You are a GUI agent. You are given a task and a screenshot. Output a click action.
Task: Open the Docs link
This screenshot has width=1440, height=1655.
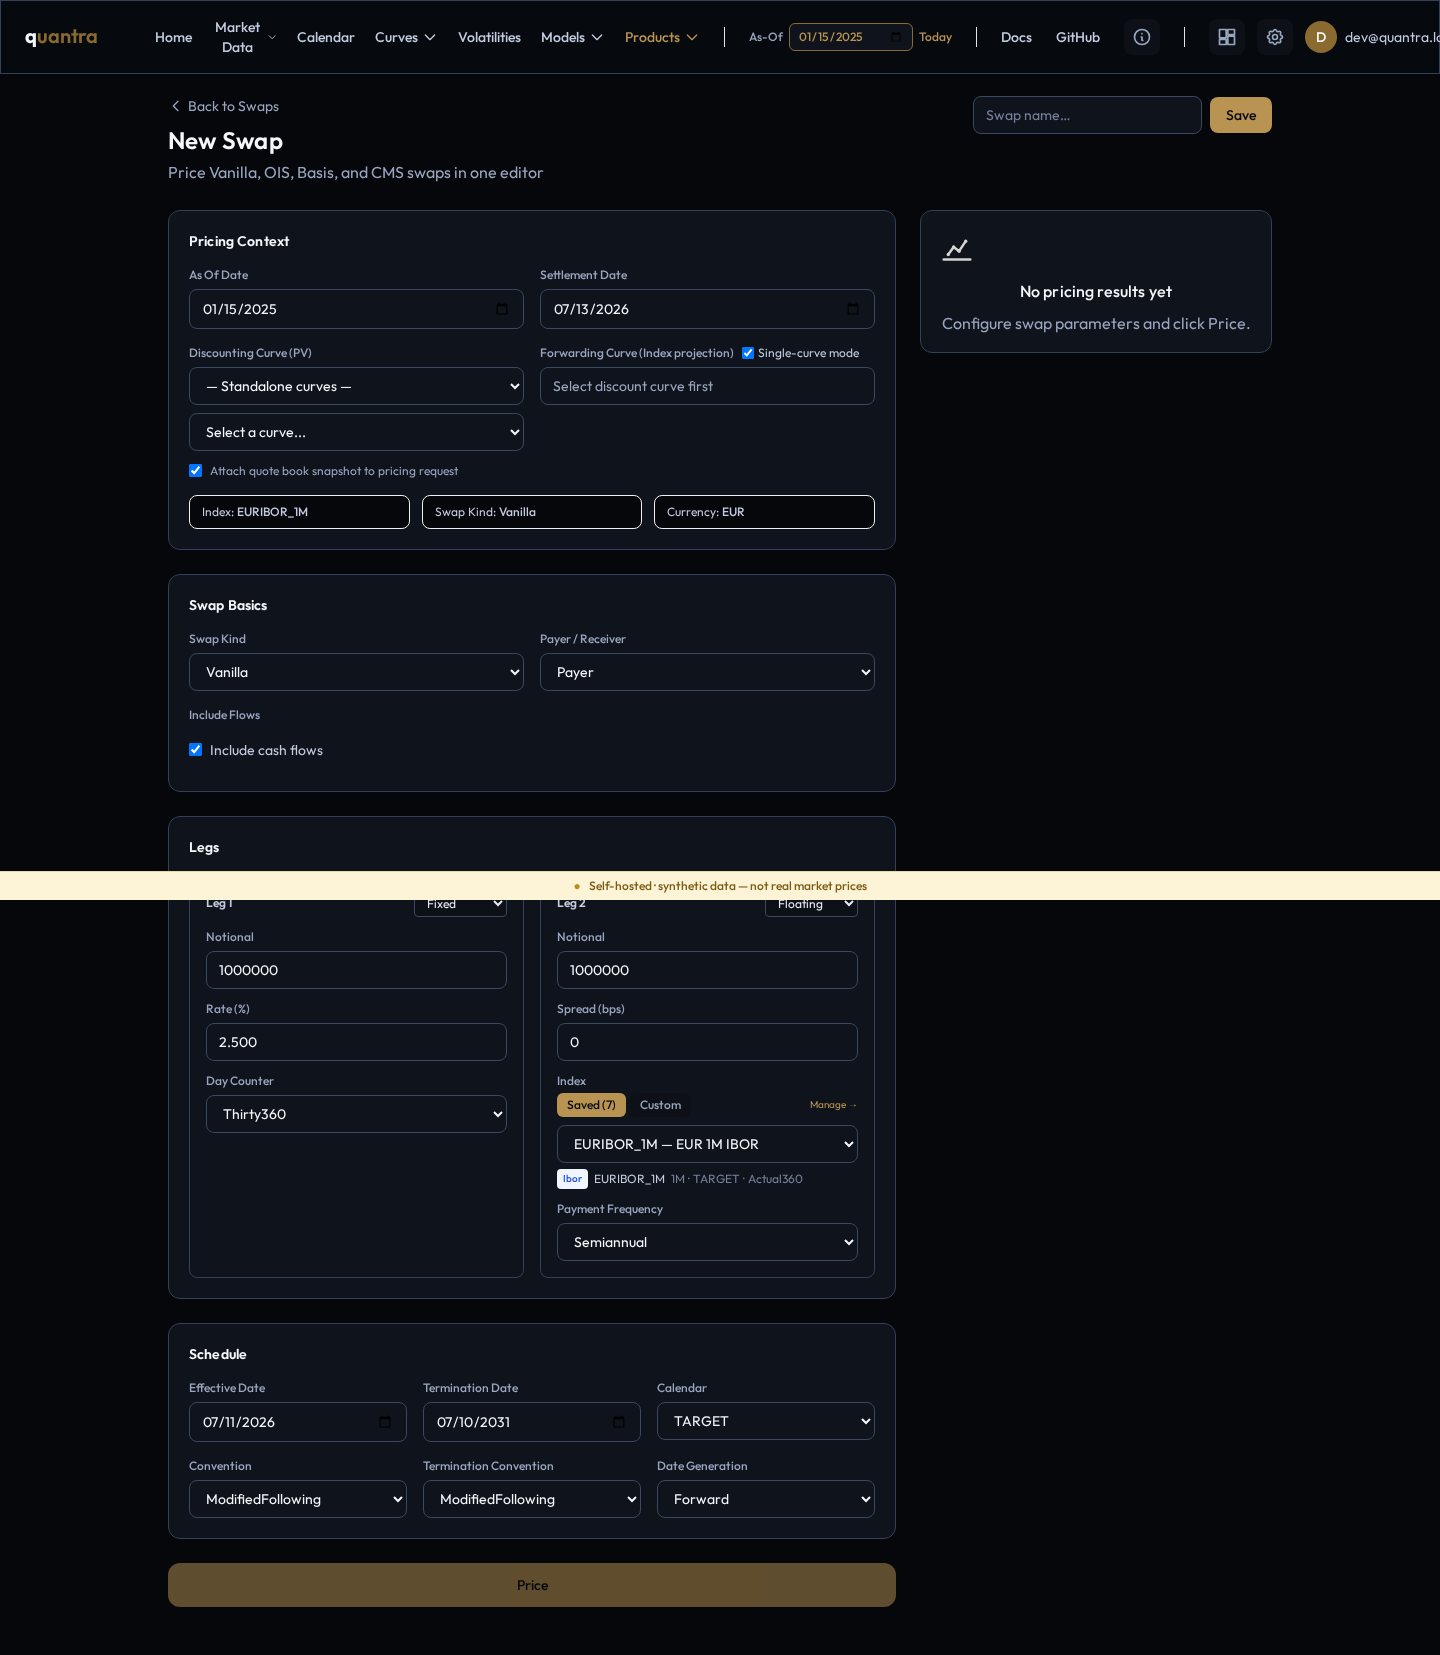[x=1016, y=37]
